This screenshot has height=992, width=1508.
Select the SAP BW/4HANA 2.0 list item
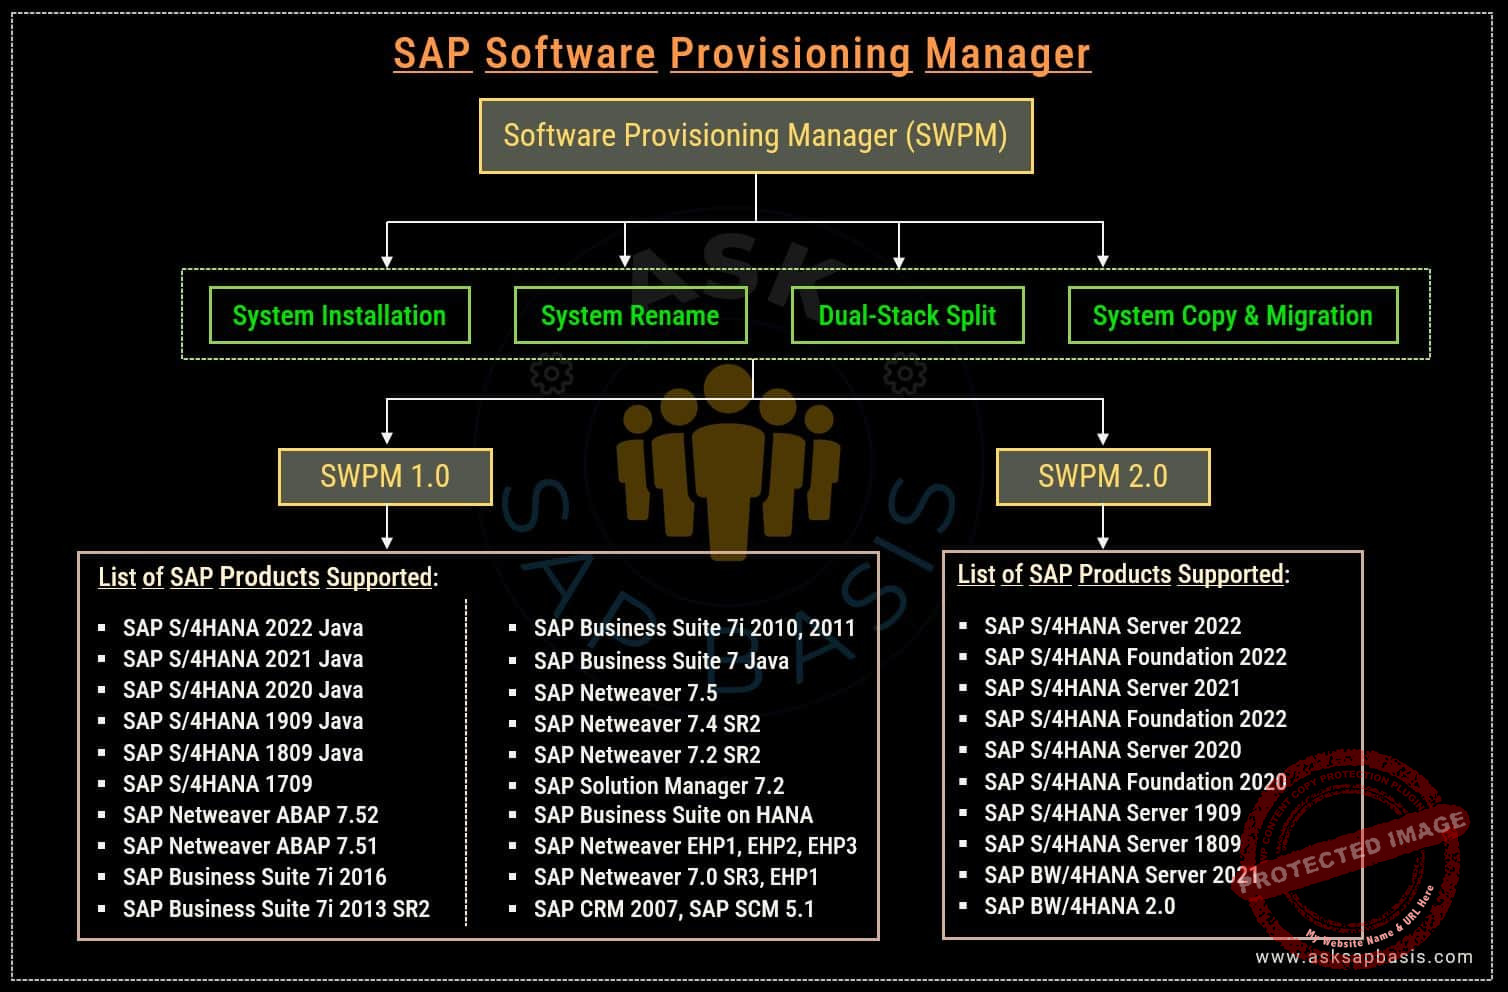[1079, 906]
